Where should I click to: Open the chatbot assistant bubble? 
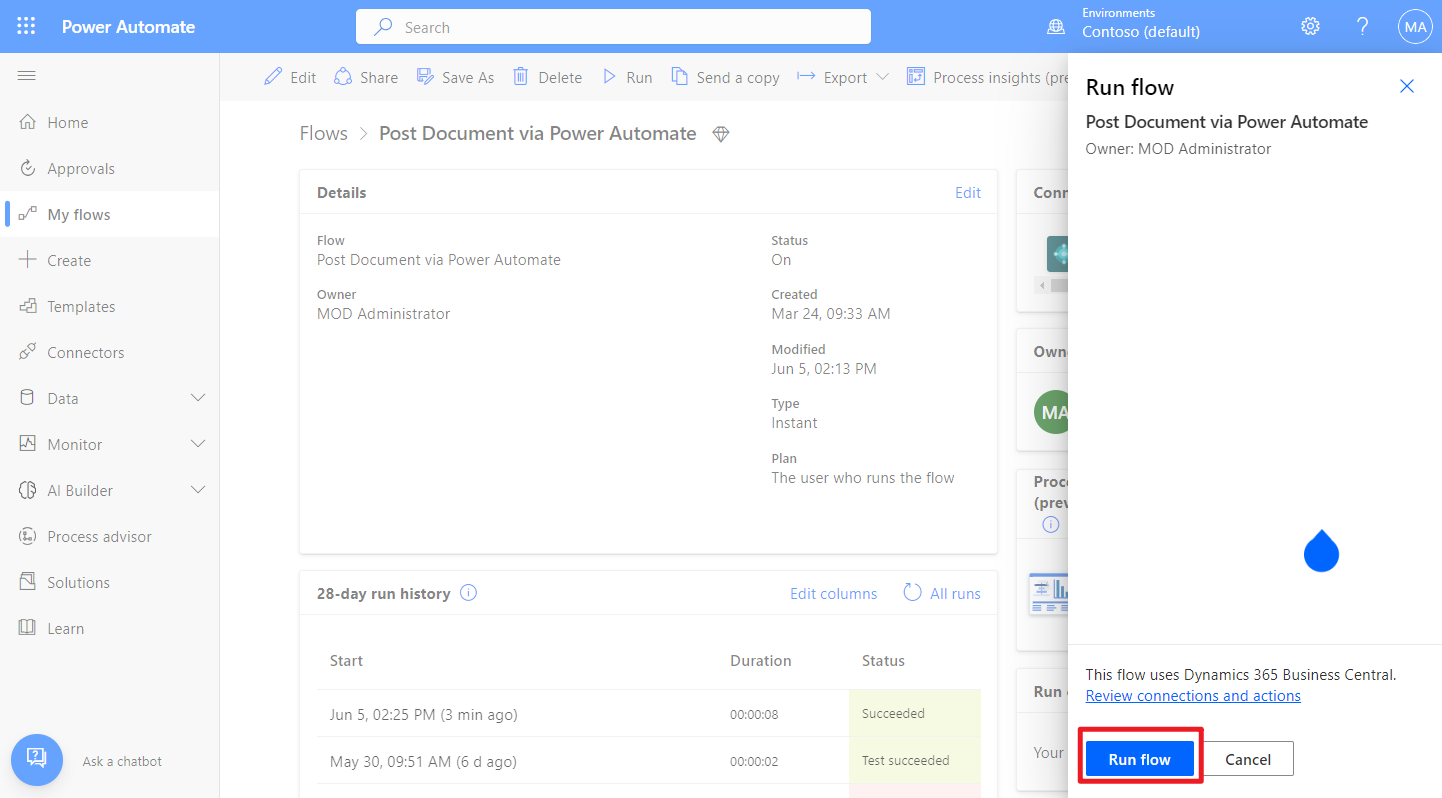[x=36, y=760]
